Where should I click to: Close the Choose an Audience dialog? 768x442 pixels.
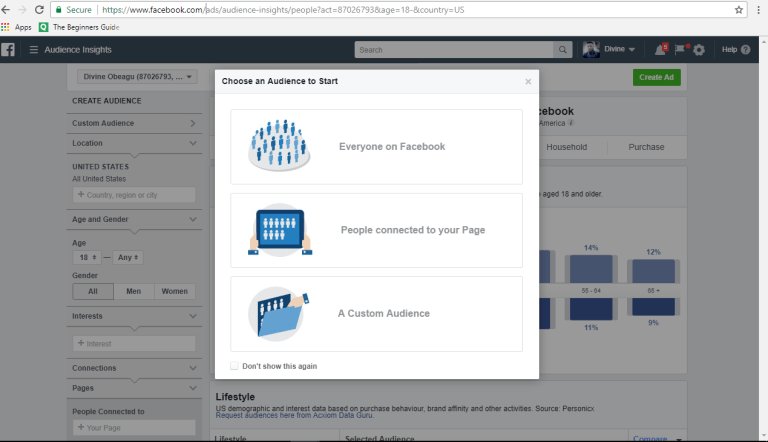coord(528,81)
